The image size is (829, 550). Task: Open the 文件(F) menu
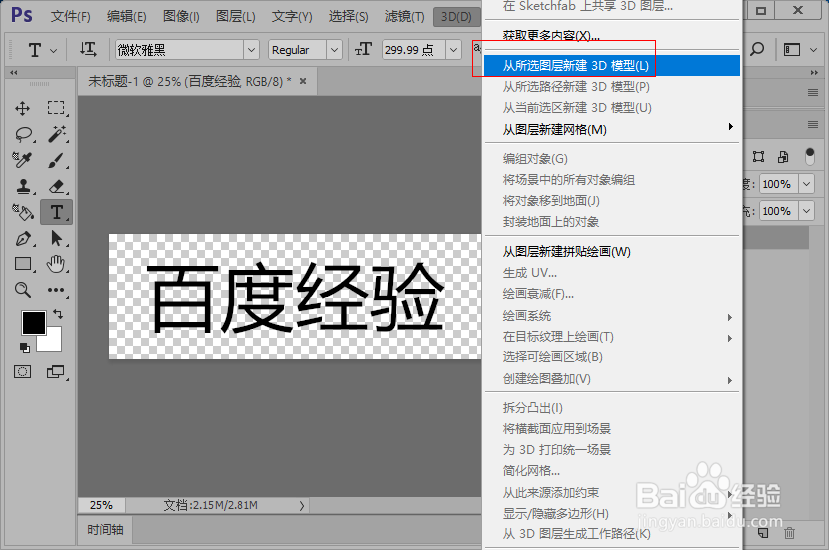(70, 17)
